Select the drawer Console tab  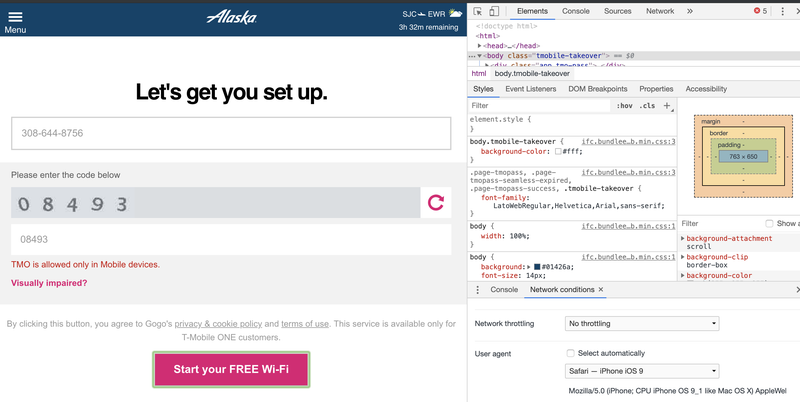point(504,289)
